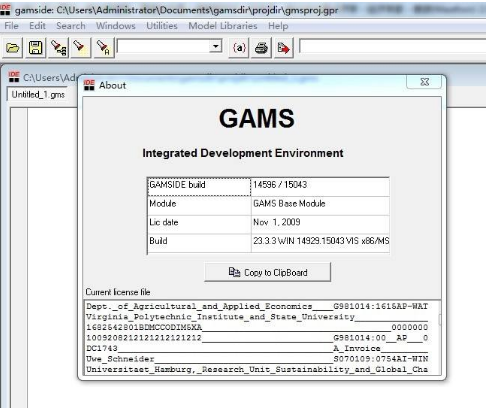Select the 14596 / 15043 build value
486x408 pixels.
pyautogui.click(x=320, y=187)
